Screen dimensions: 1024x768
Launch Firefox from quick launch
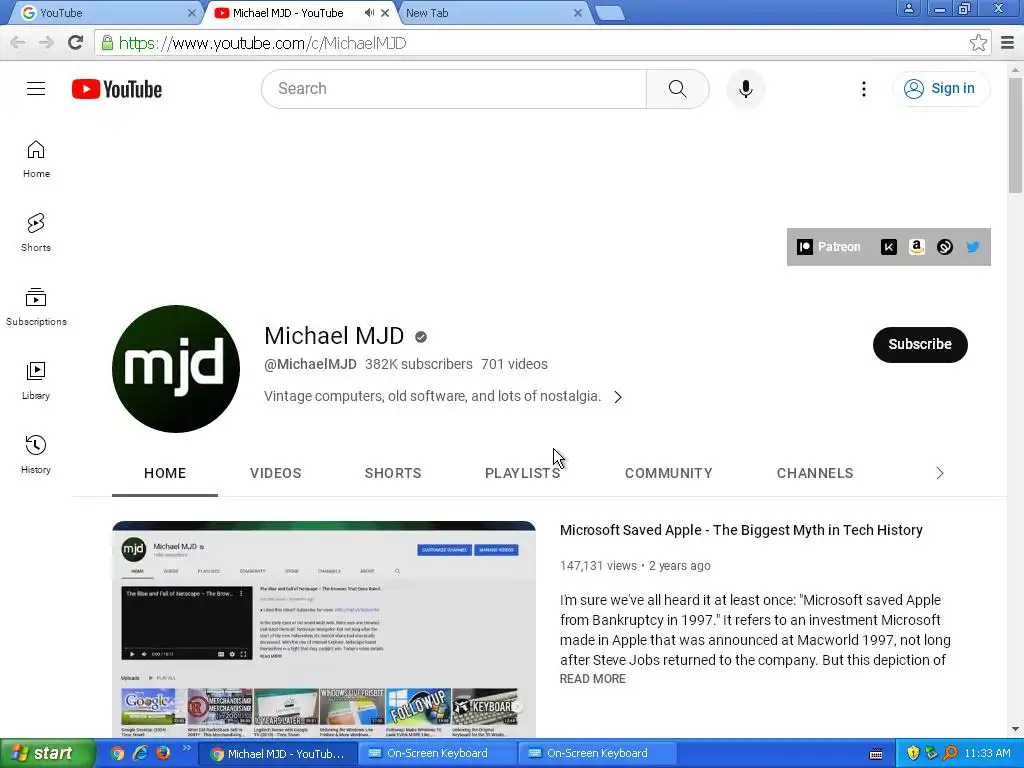pos(163,754)
